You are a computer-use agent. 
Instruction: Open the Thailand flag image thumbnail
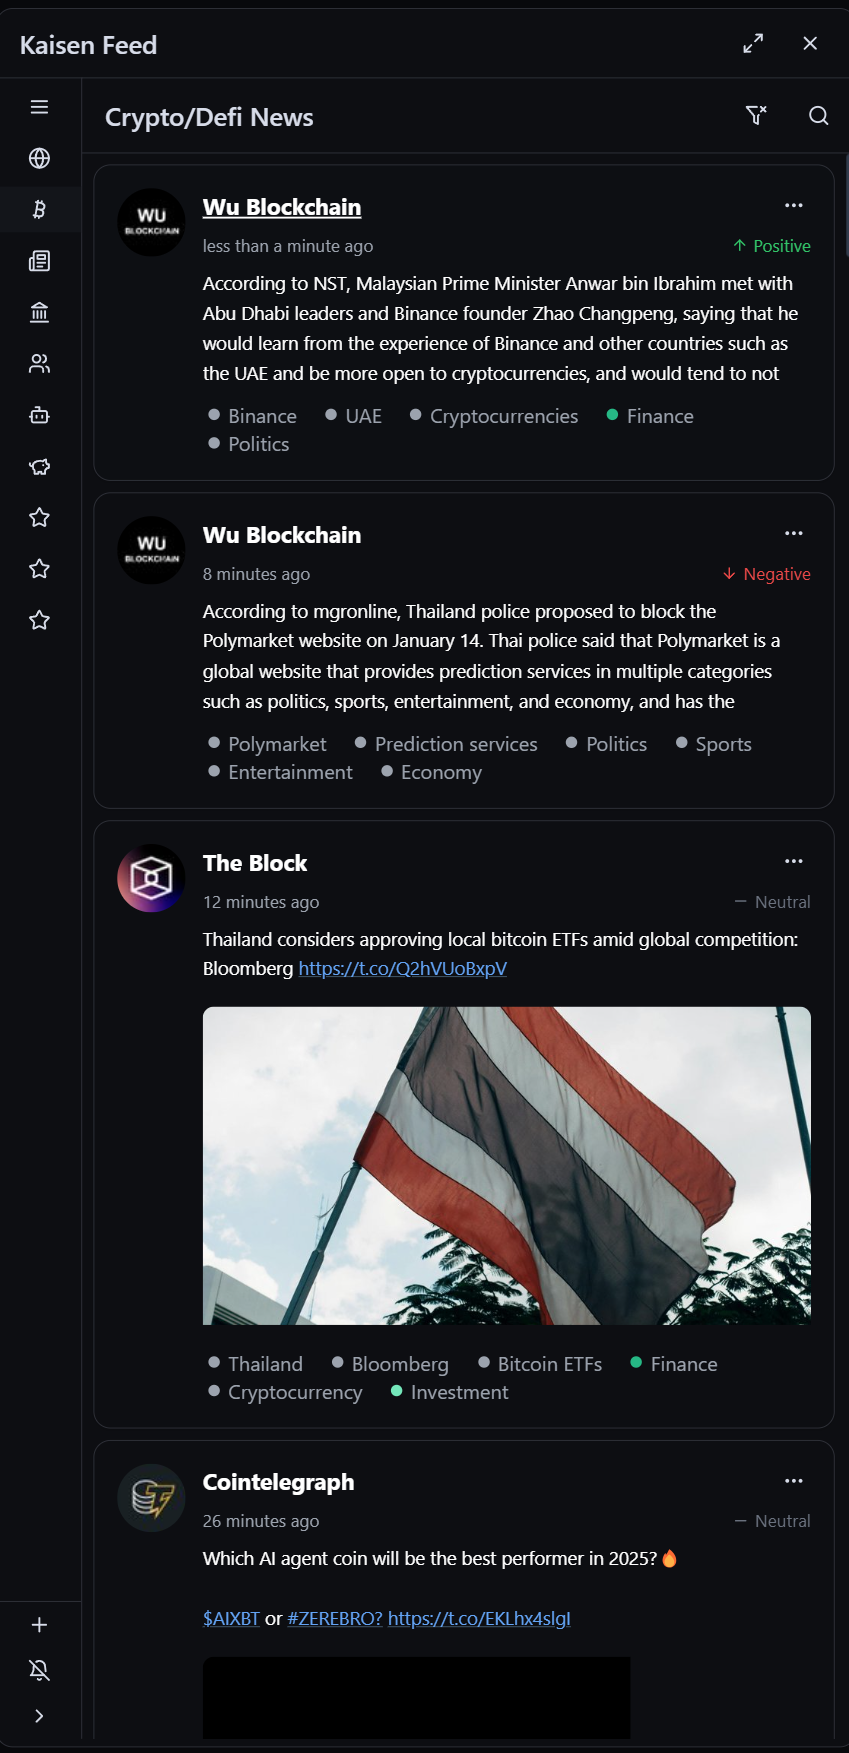506,1165
